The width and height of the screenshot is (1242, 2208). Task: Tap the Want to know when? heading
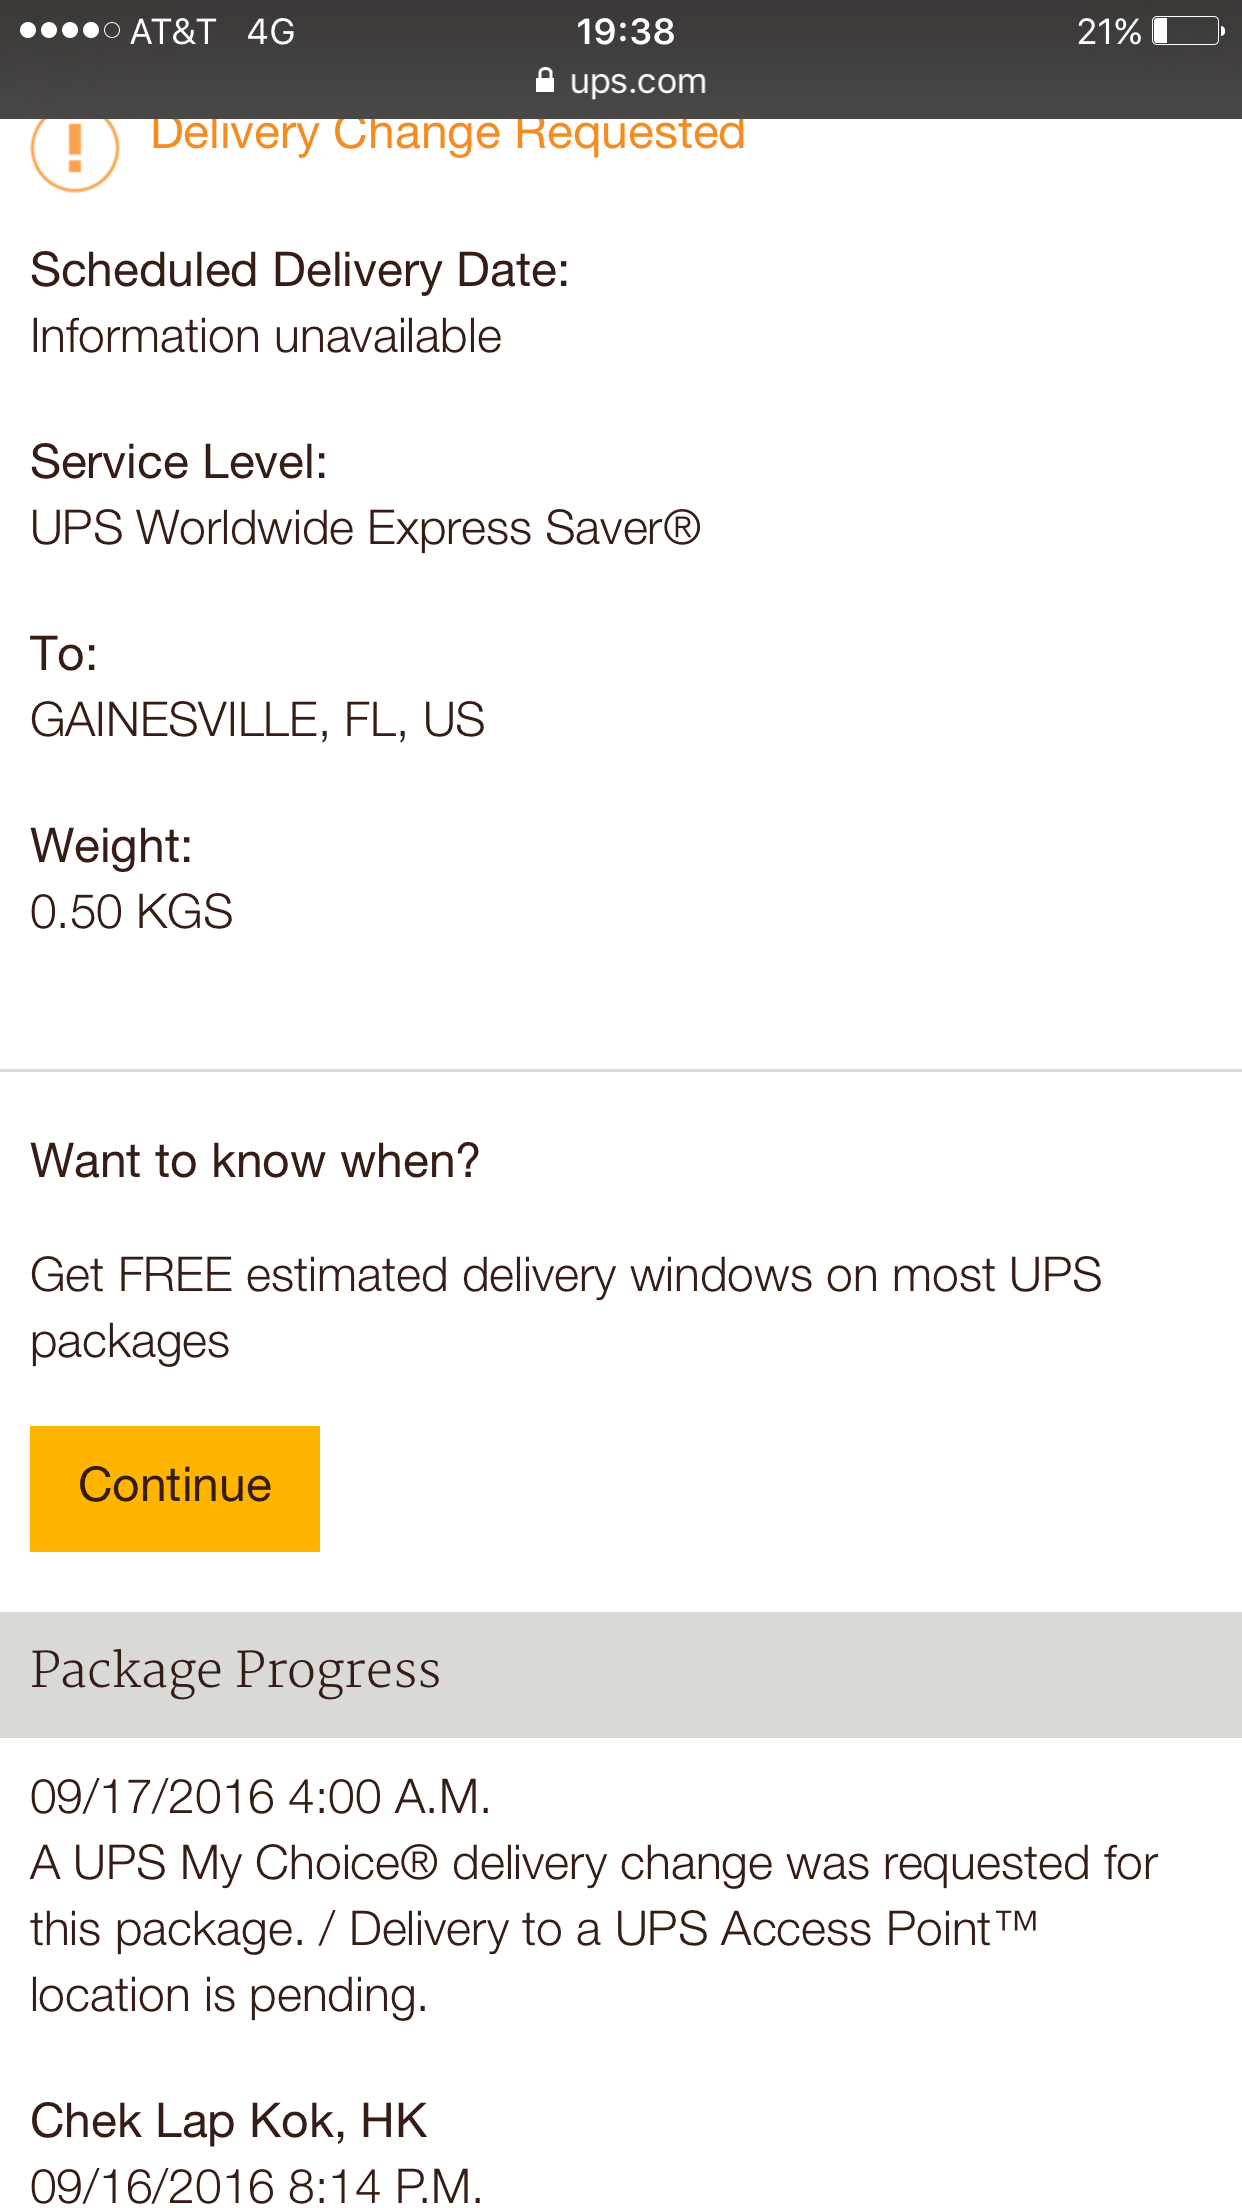255,1161
